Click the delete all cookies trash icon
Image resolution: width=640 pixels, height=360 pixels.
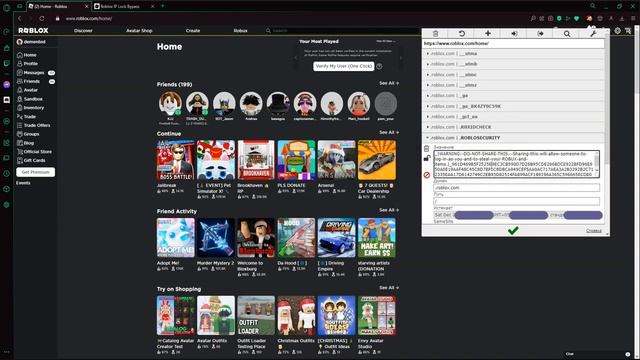point(435,34)
